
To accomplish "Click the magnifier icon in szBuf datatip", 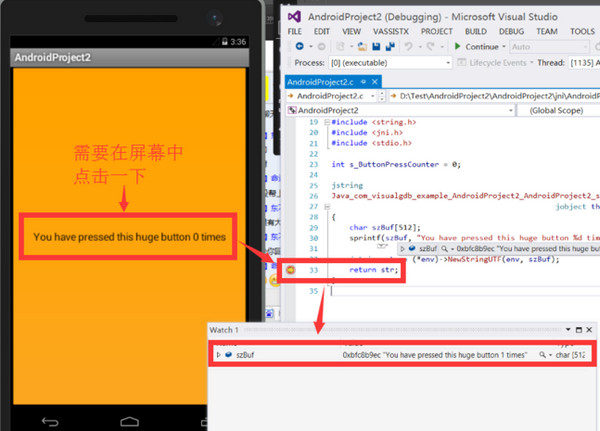I will click(444, 249).
